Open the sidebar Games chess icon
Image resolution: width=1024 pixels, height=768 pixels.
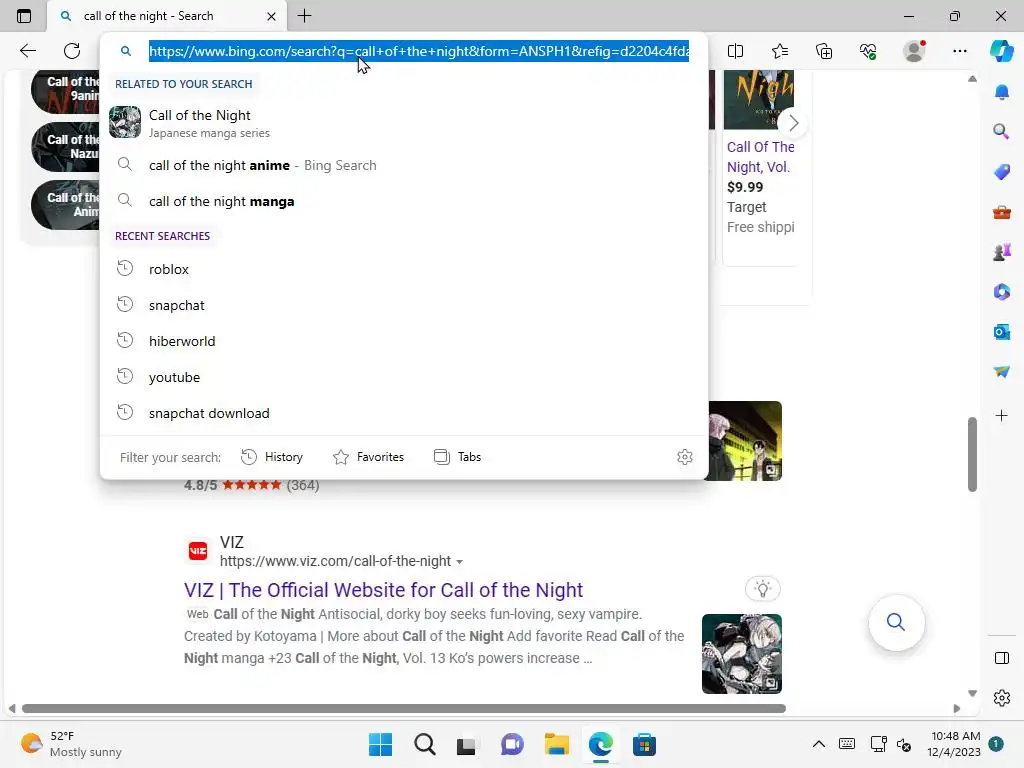point(1002,251)
